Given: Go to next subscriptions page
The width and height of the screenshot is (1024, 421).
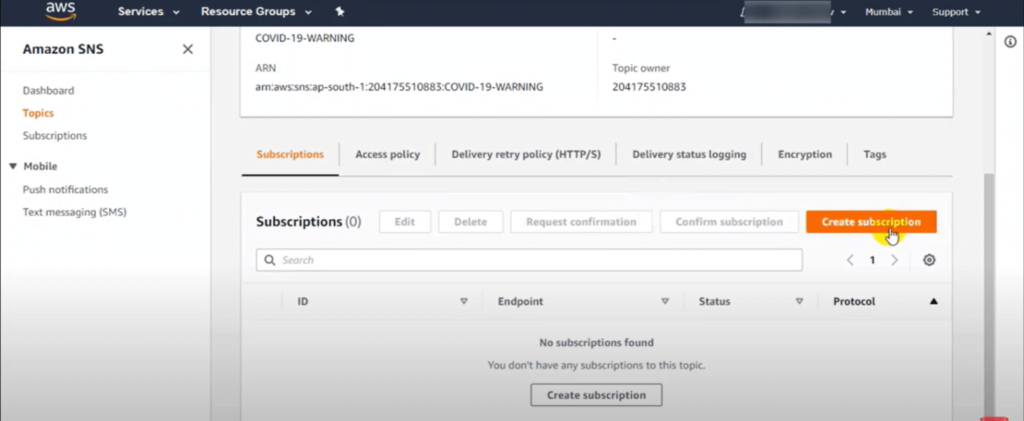Looking at the screenshot, I should (x=895, y=260).
